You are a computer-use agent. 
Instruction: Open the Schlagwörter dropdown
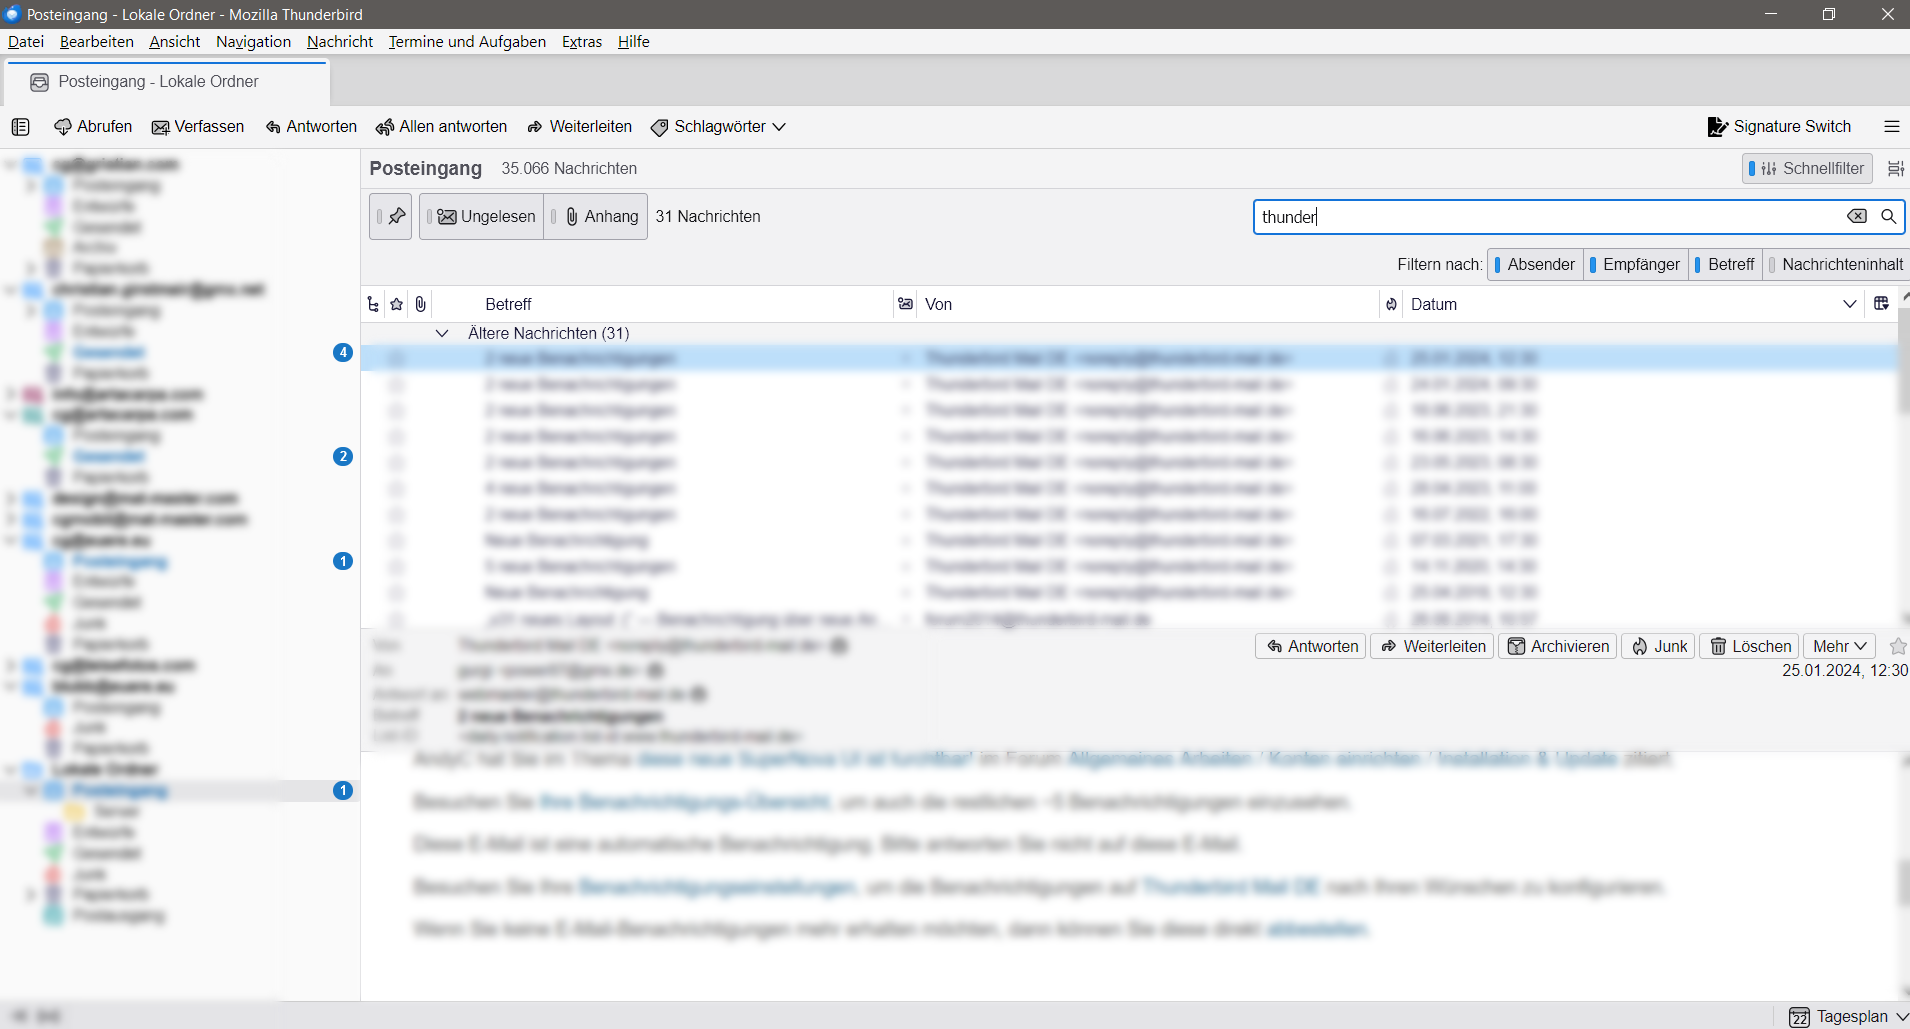(718, 127)
